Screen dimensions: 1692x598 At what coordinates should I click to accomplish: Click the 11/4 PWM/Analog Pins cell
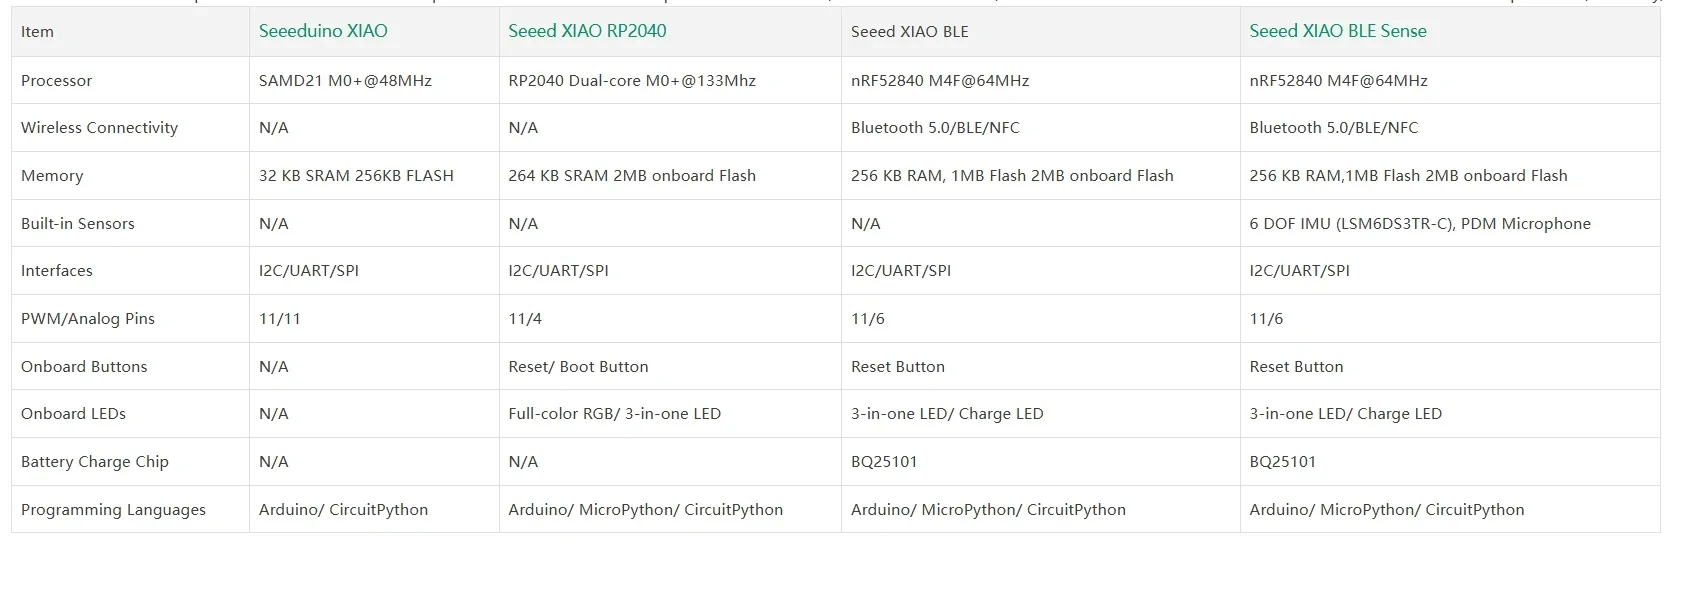pos(525,319)
